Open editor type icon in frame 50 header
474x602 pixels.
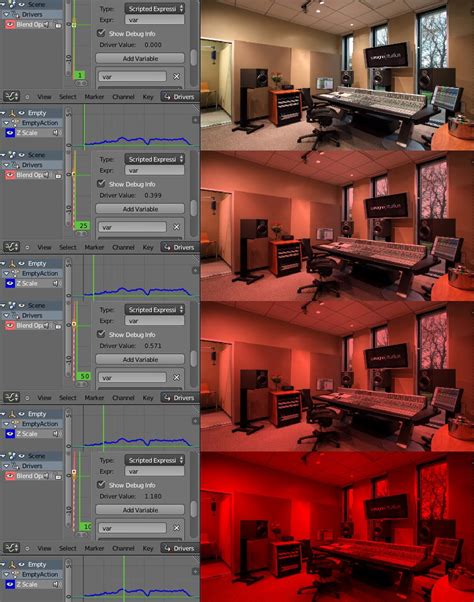[x=12, y=397]
